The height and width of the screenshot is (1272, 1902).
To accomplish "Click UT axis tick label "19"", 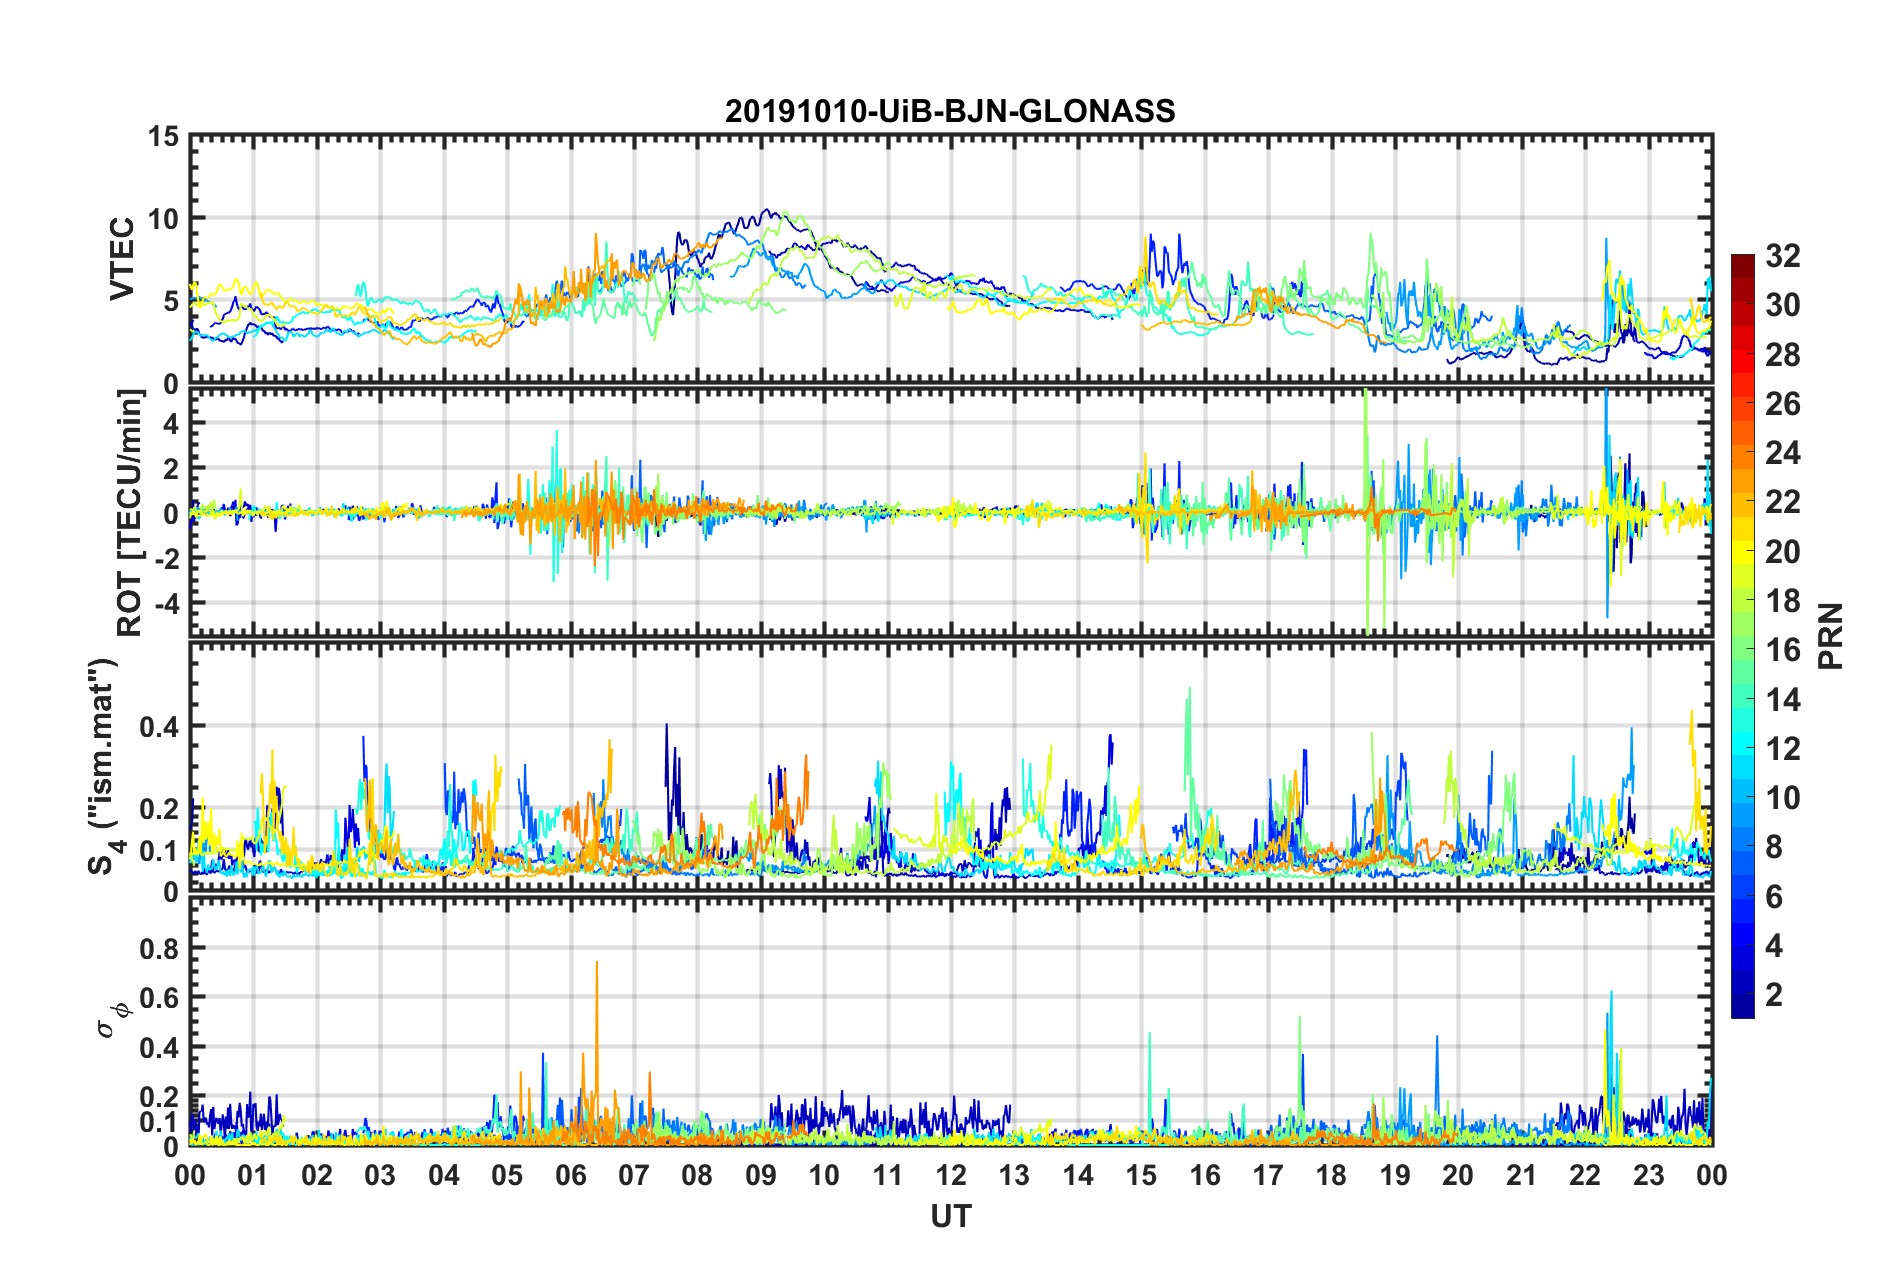I will coord(1395,1175).
